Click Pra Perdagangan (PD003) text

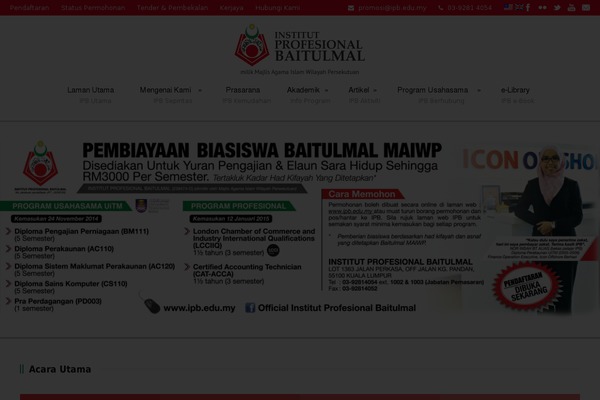[x=58, y=301]
